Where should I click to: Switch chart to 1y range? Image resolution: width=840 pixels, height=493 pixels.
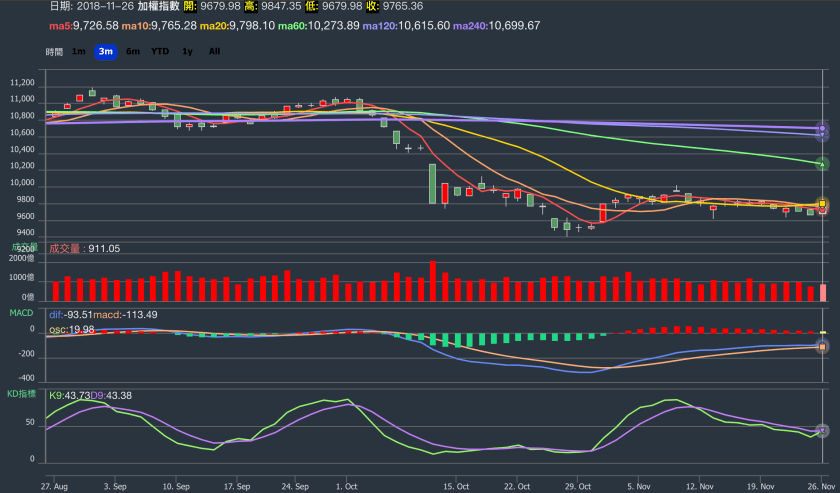pyautogui.click(x=187, y=51)
